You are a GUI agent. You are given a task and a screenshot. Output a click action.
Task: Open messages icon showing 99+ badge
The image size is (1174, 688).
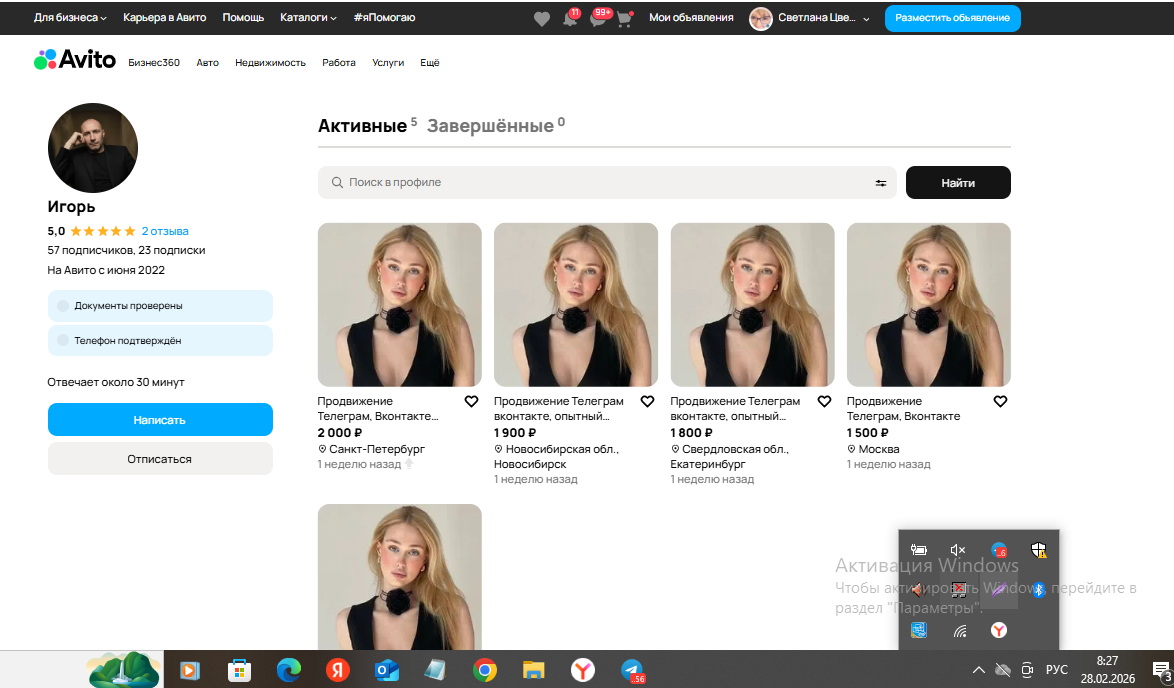pos(598,18)
